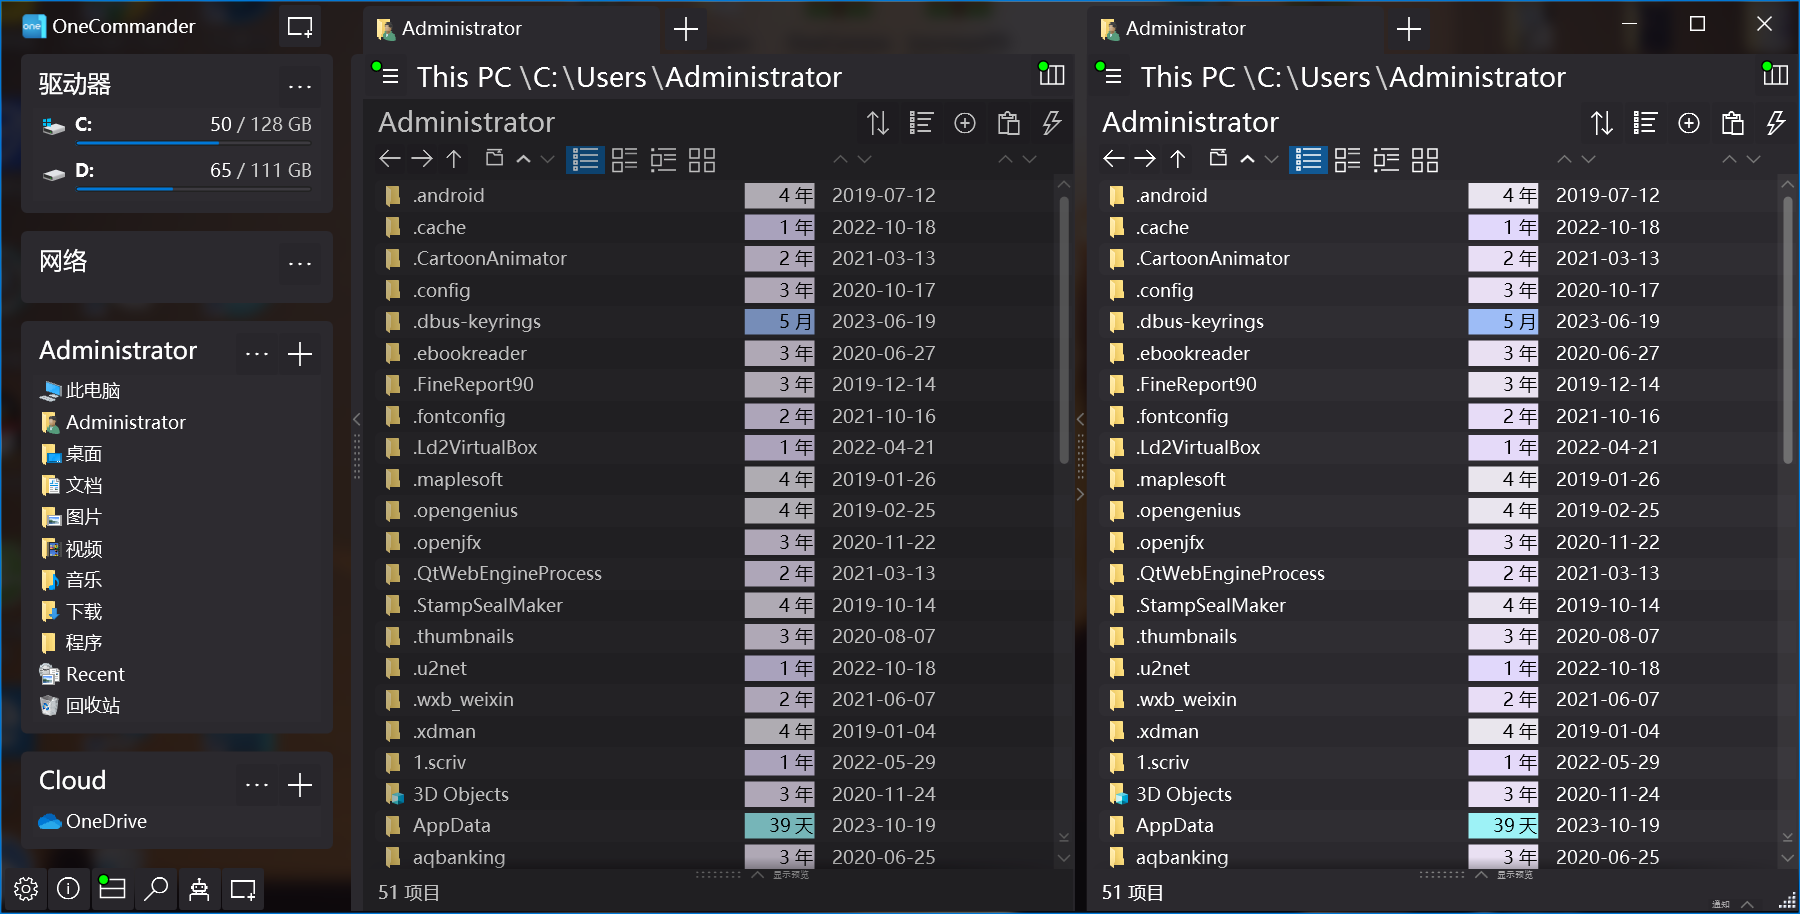The width and height of the screenshot is (1800, 914).
Task: Select details list view in right pane
Action: click(x=1308, y=160)
